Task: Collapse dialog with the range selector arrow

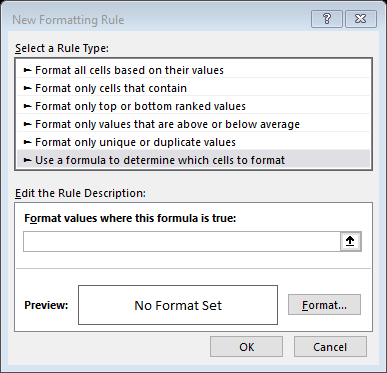Action: [x=350, y=241]
